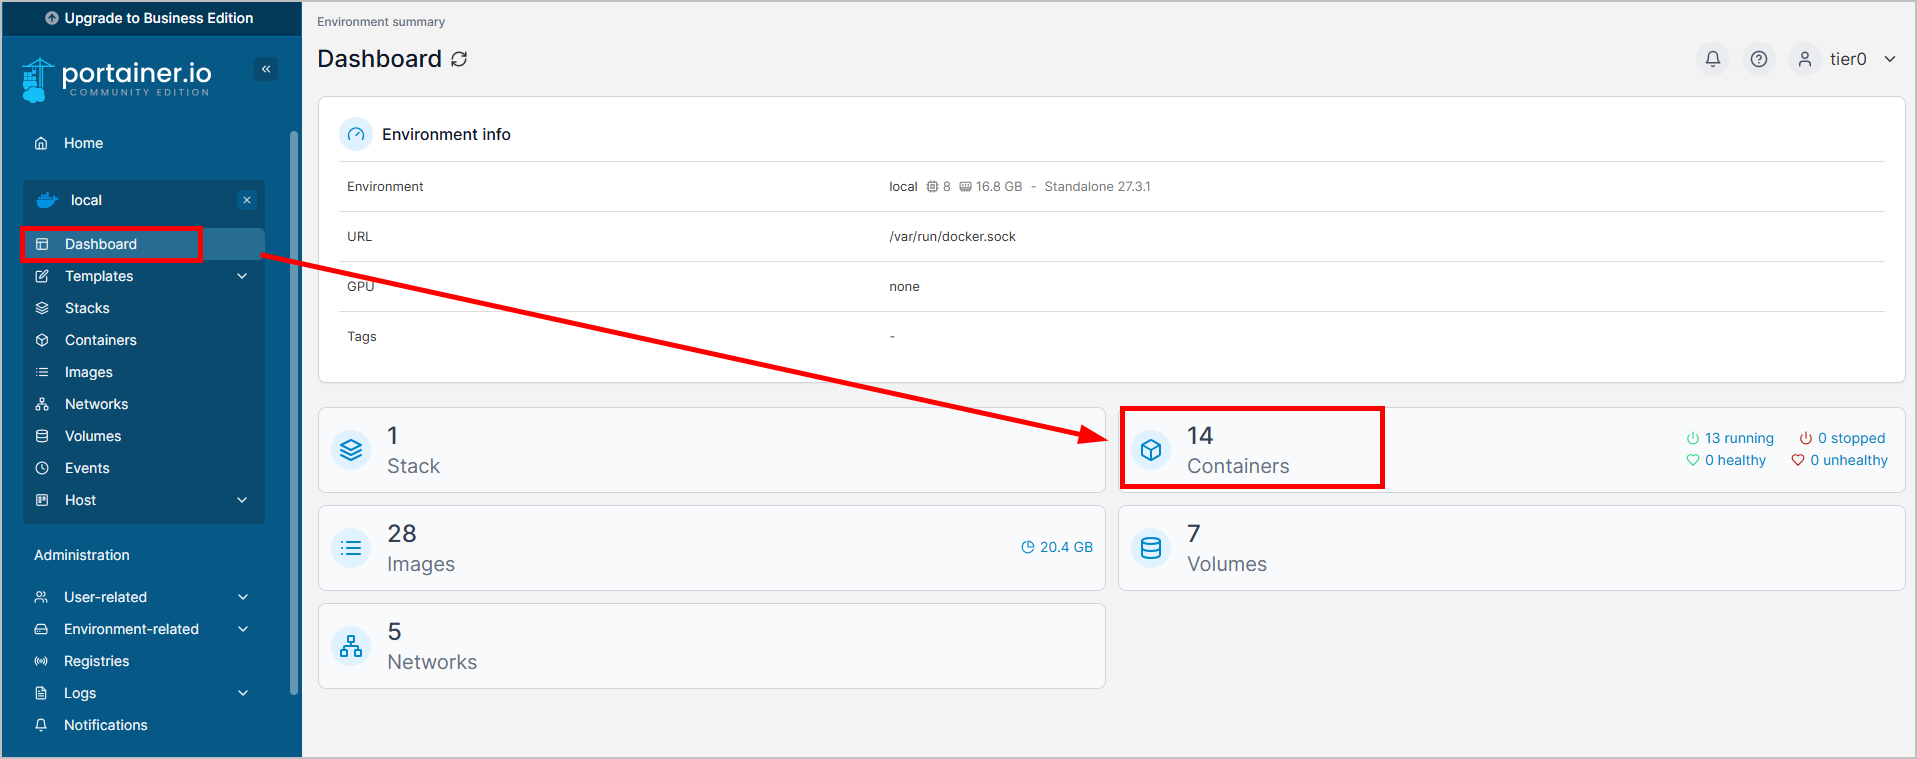Click Upgrade to Business Edition

point(150,18)
